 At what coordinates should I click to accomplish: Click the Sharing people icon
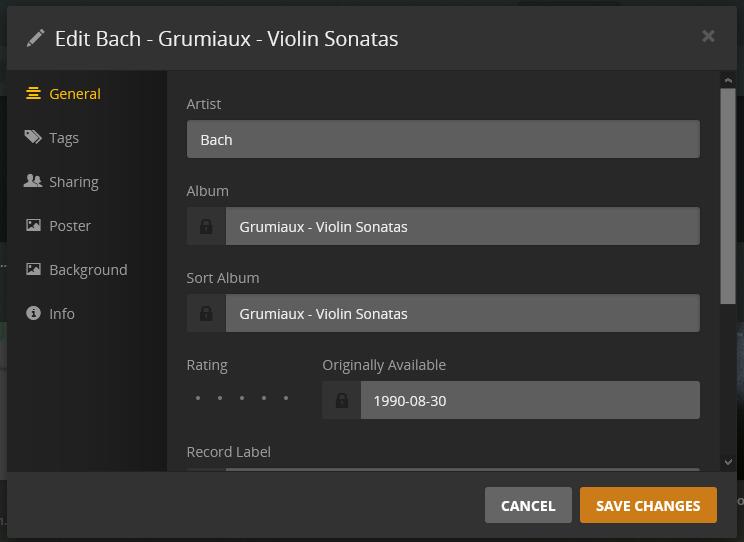tap(34, 181)
